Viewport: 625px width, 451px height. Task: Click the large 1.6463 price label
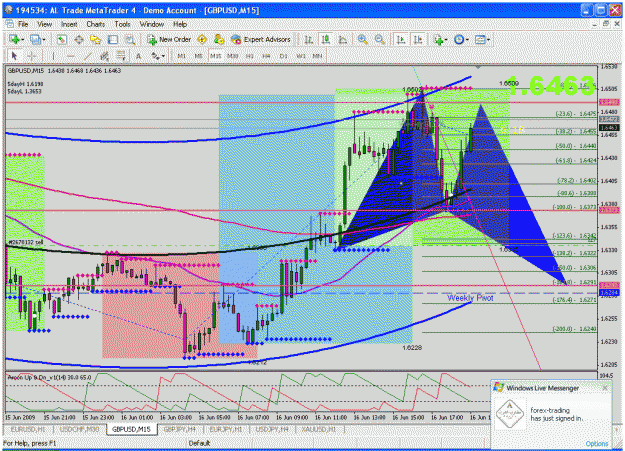coord(552,86)
